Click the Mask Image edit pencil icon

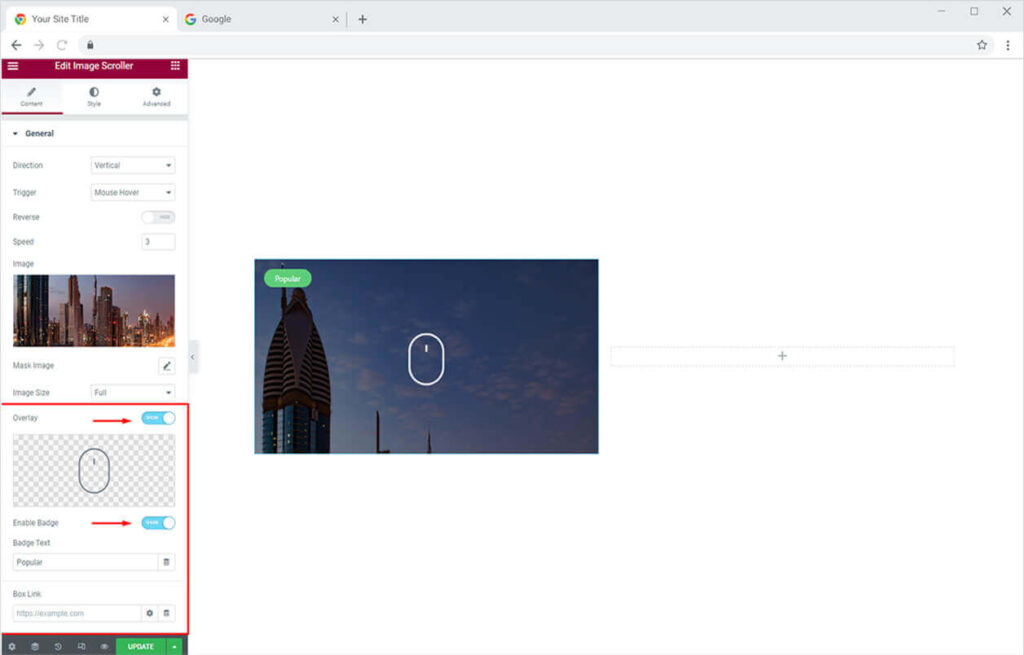coord(167,366)
